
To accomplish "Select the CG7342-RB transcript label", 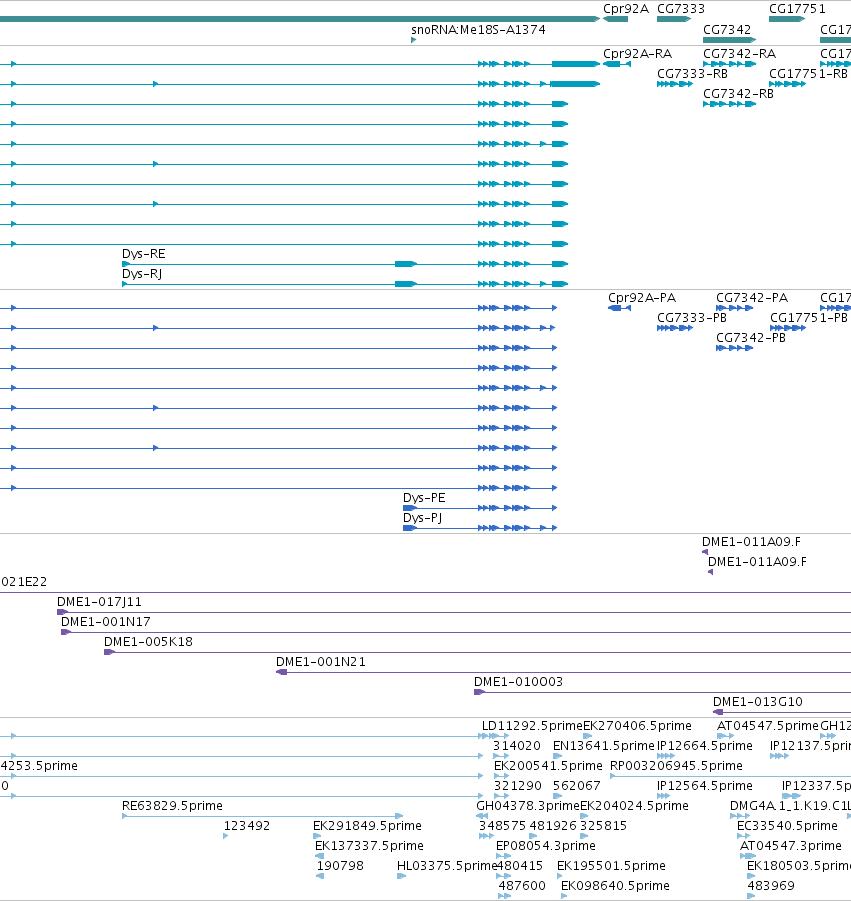I will tap(738, 94).
